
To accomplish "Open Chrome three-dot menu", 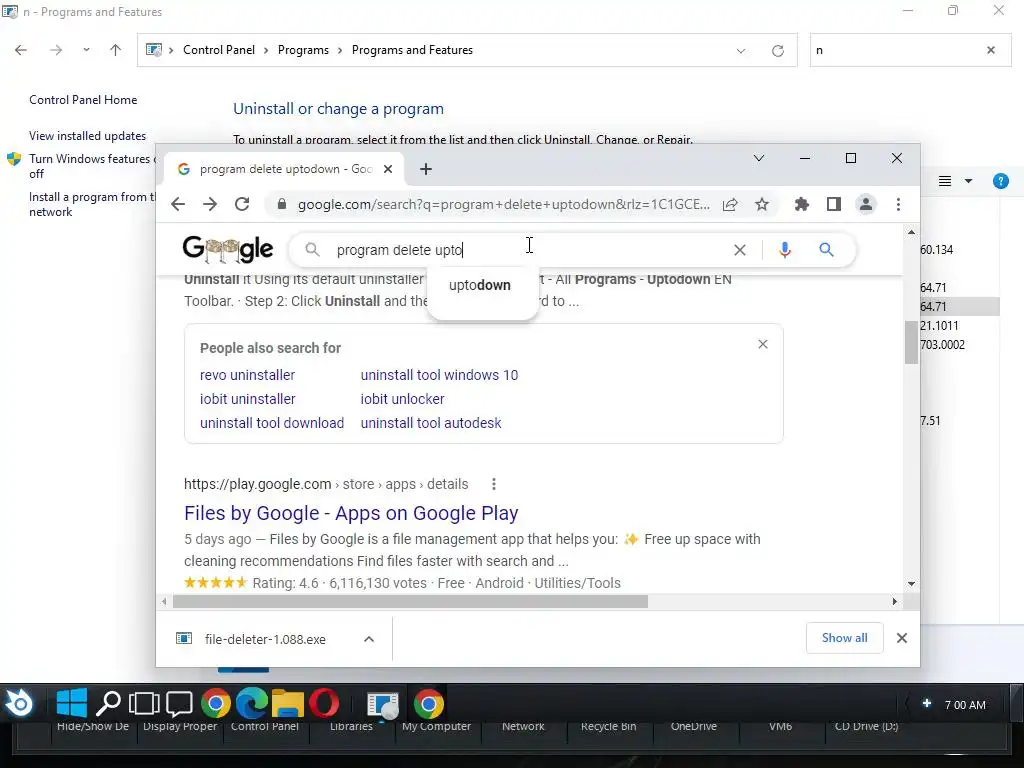I will [899, 204].
